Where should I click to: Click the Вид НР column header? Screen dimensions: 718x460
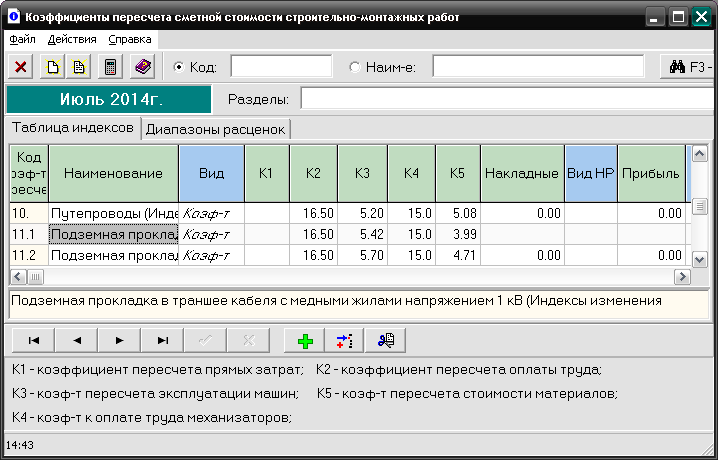[591, 173]
